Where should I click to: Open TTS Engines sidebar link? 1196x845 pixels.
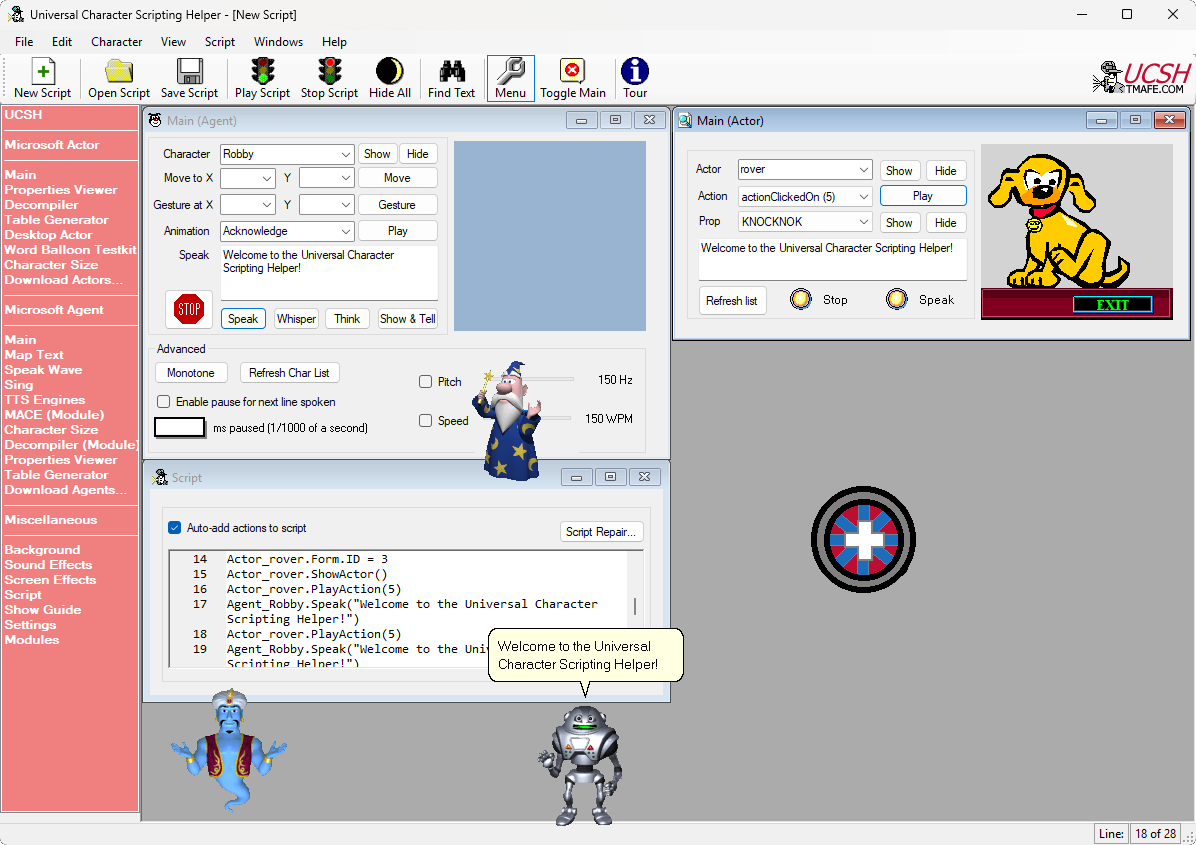click(44, 400)
